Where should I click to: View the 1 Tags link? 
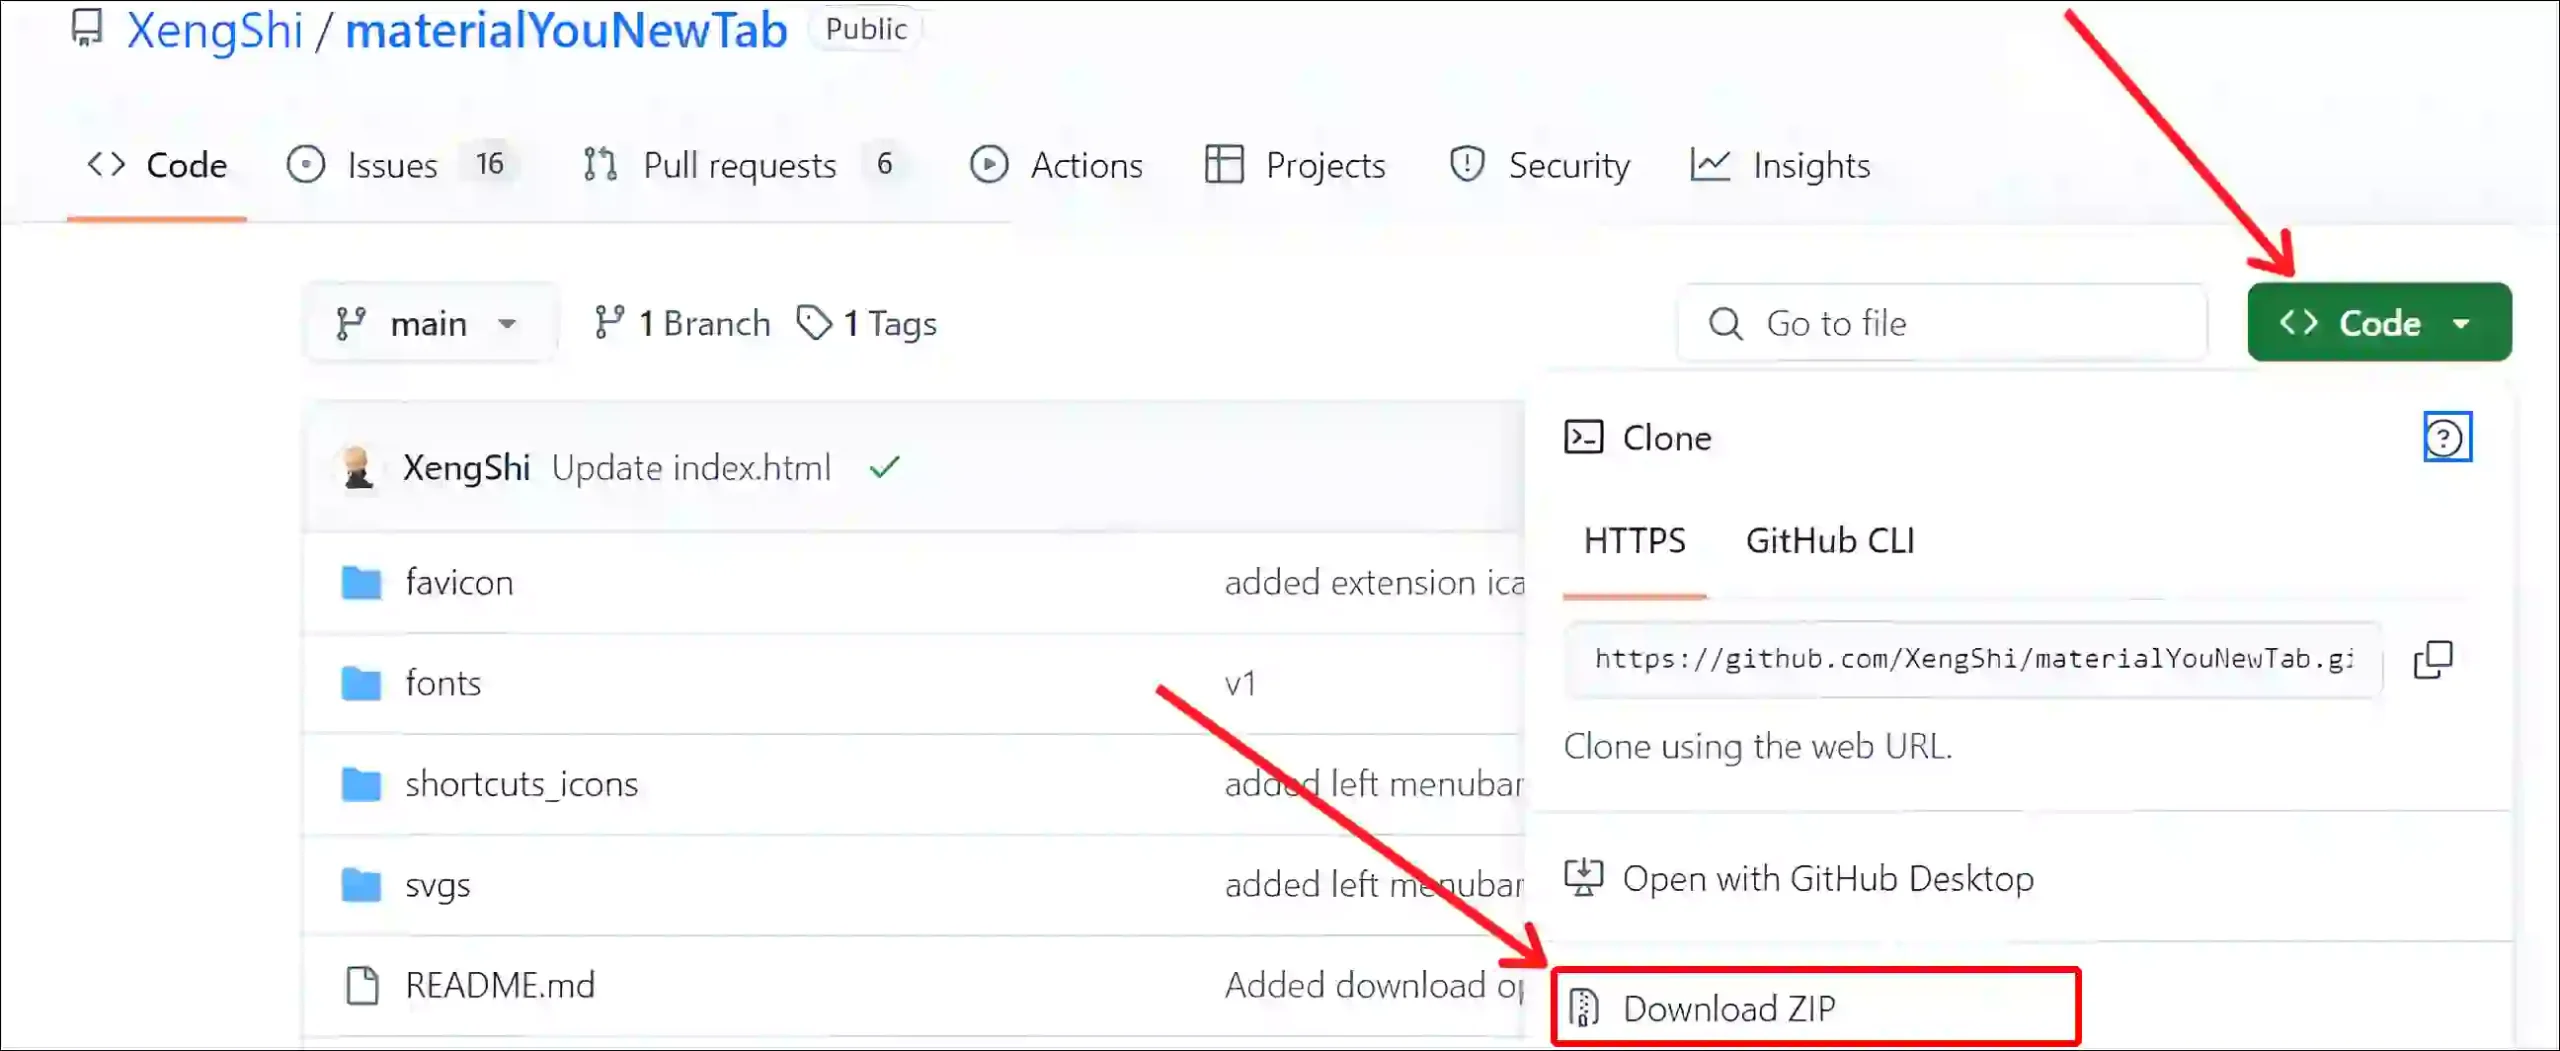tap(867, 323)
